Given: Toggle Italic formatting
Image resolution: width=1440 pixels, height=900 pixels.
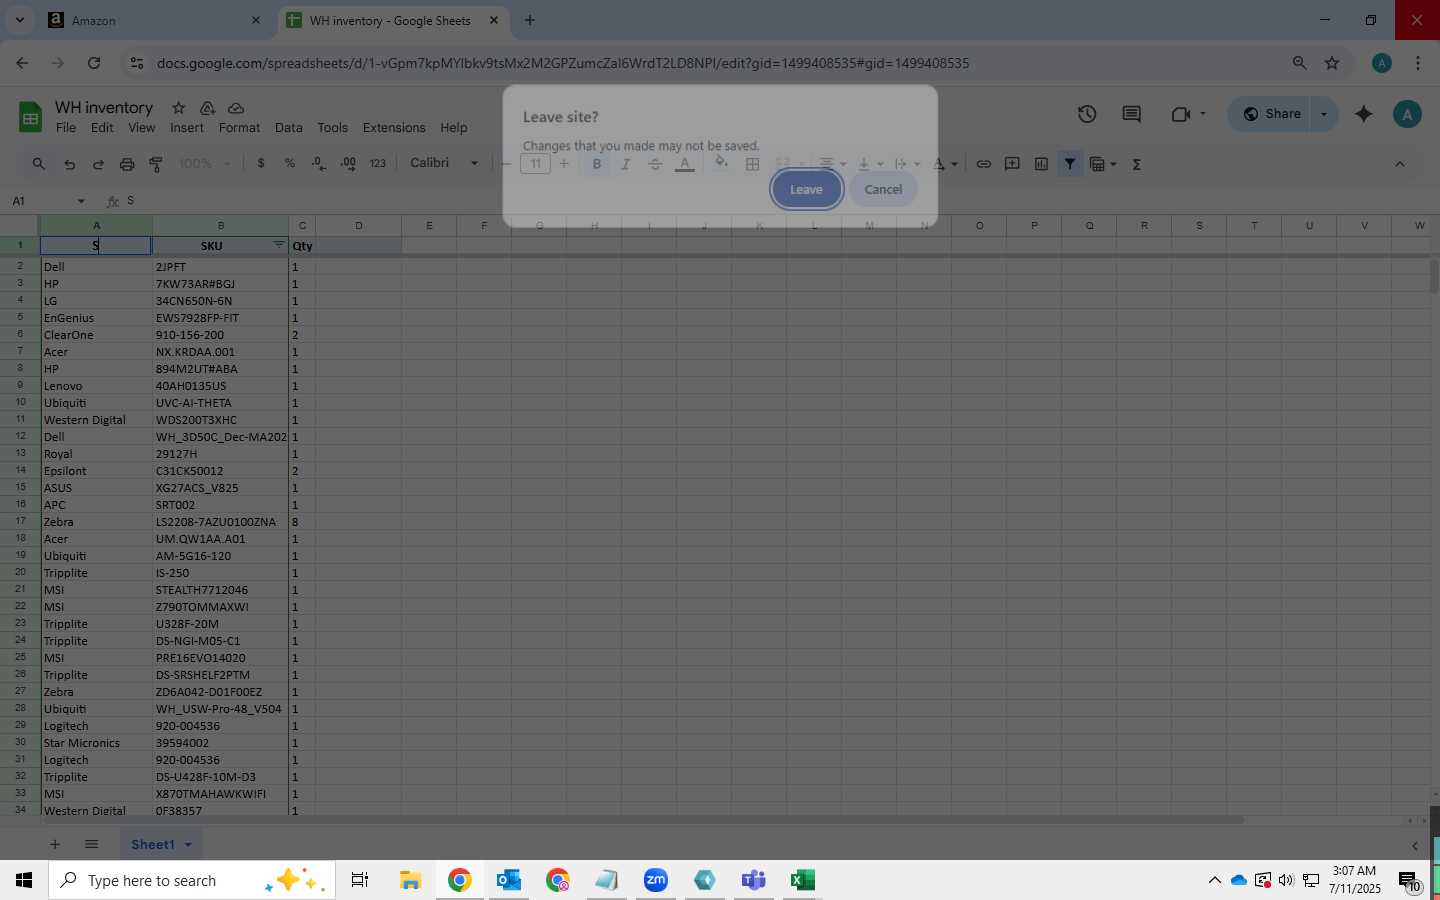Looking at the screenshot, I should 626,164.
